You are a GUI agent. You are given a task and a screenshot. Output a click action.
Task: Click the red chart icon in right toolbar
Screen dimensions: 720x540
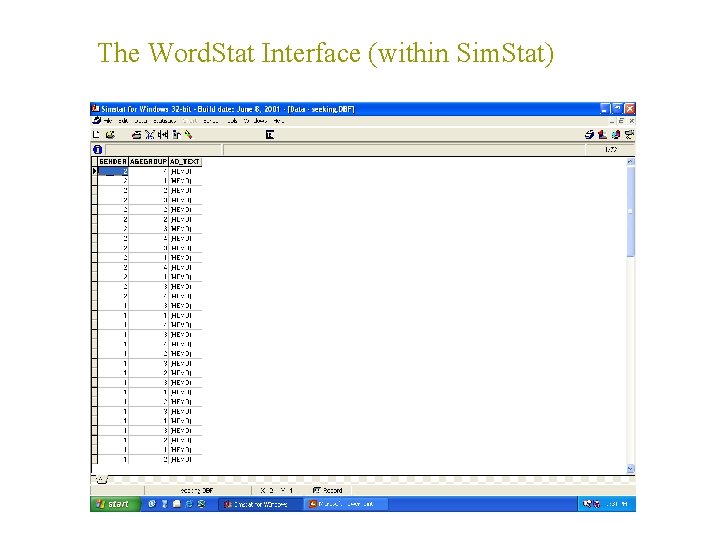click(602, 135)
